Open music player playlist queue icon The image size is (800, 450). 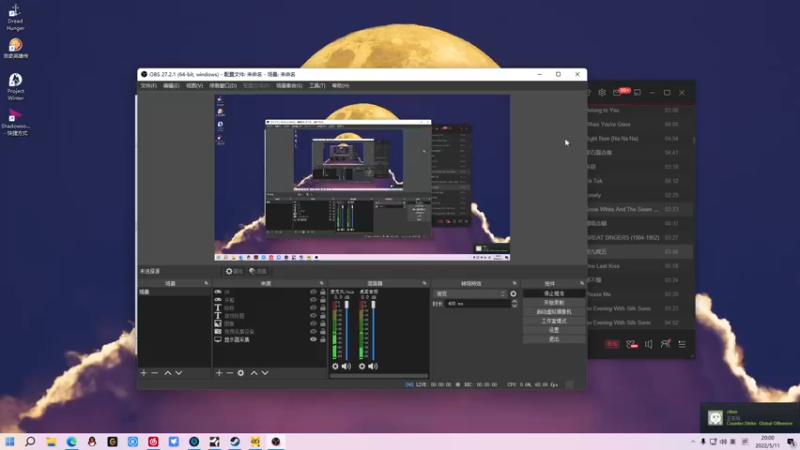pos(682,344)
